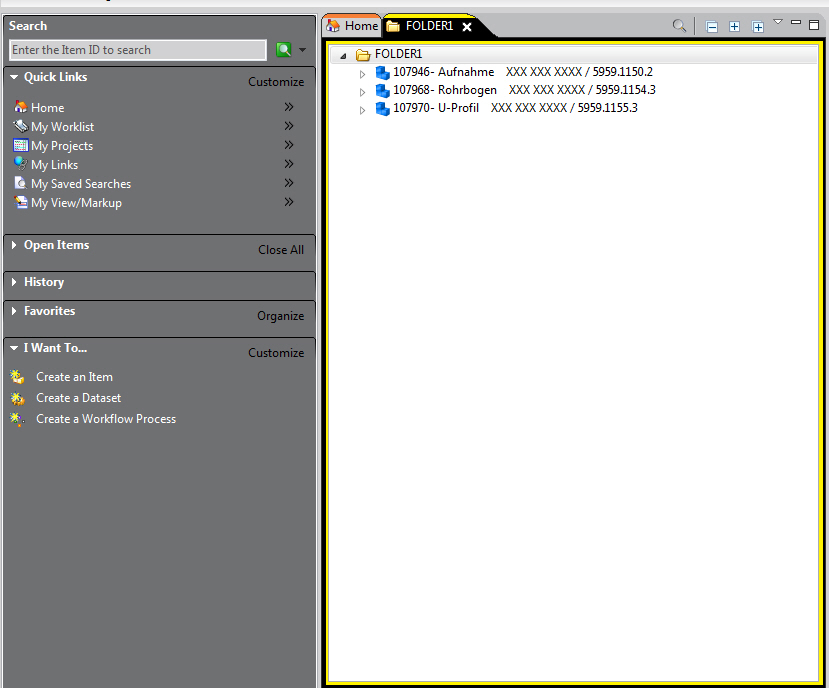Expand the 107970- U-Profil node

[x=362, y=111]
